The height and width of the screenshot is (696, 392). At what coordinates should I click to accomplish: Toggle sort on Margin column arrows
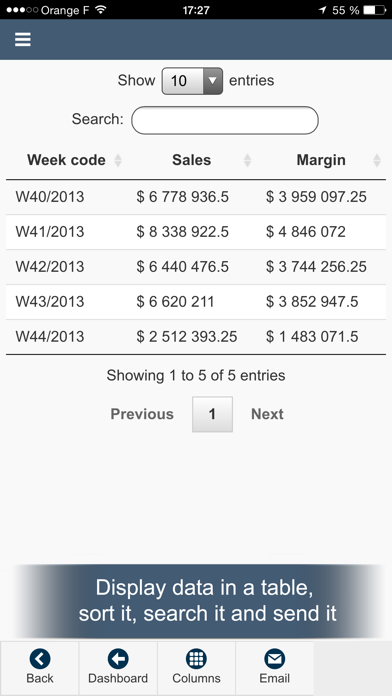click(x=377, y=160)
